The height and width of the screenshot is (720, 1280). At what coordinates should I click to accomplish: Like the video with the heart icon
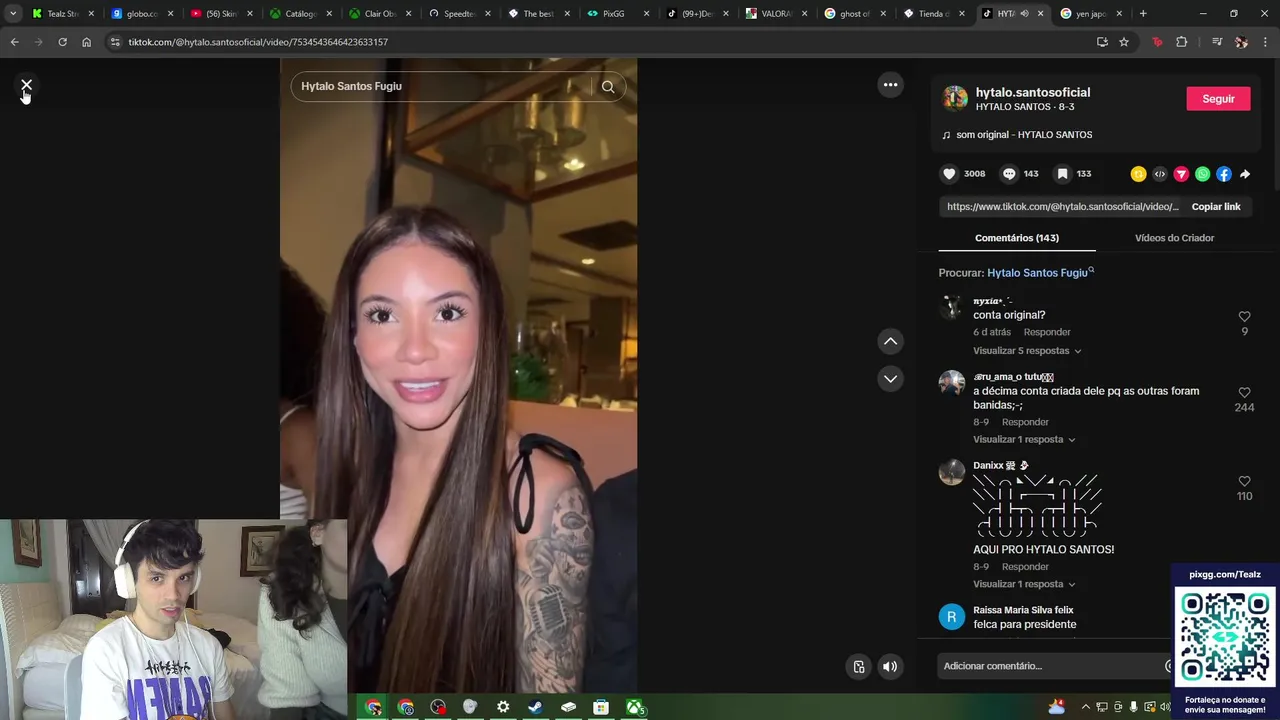click(949, 174)
